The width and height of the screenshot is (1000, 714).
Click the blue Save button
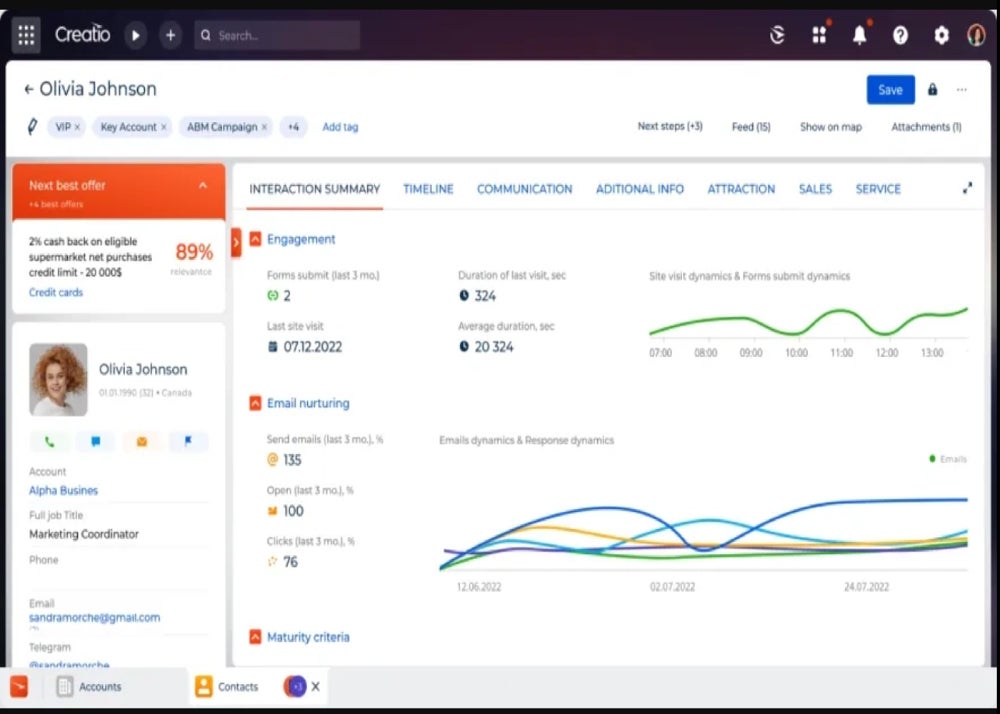890,90
